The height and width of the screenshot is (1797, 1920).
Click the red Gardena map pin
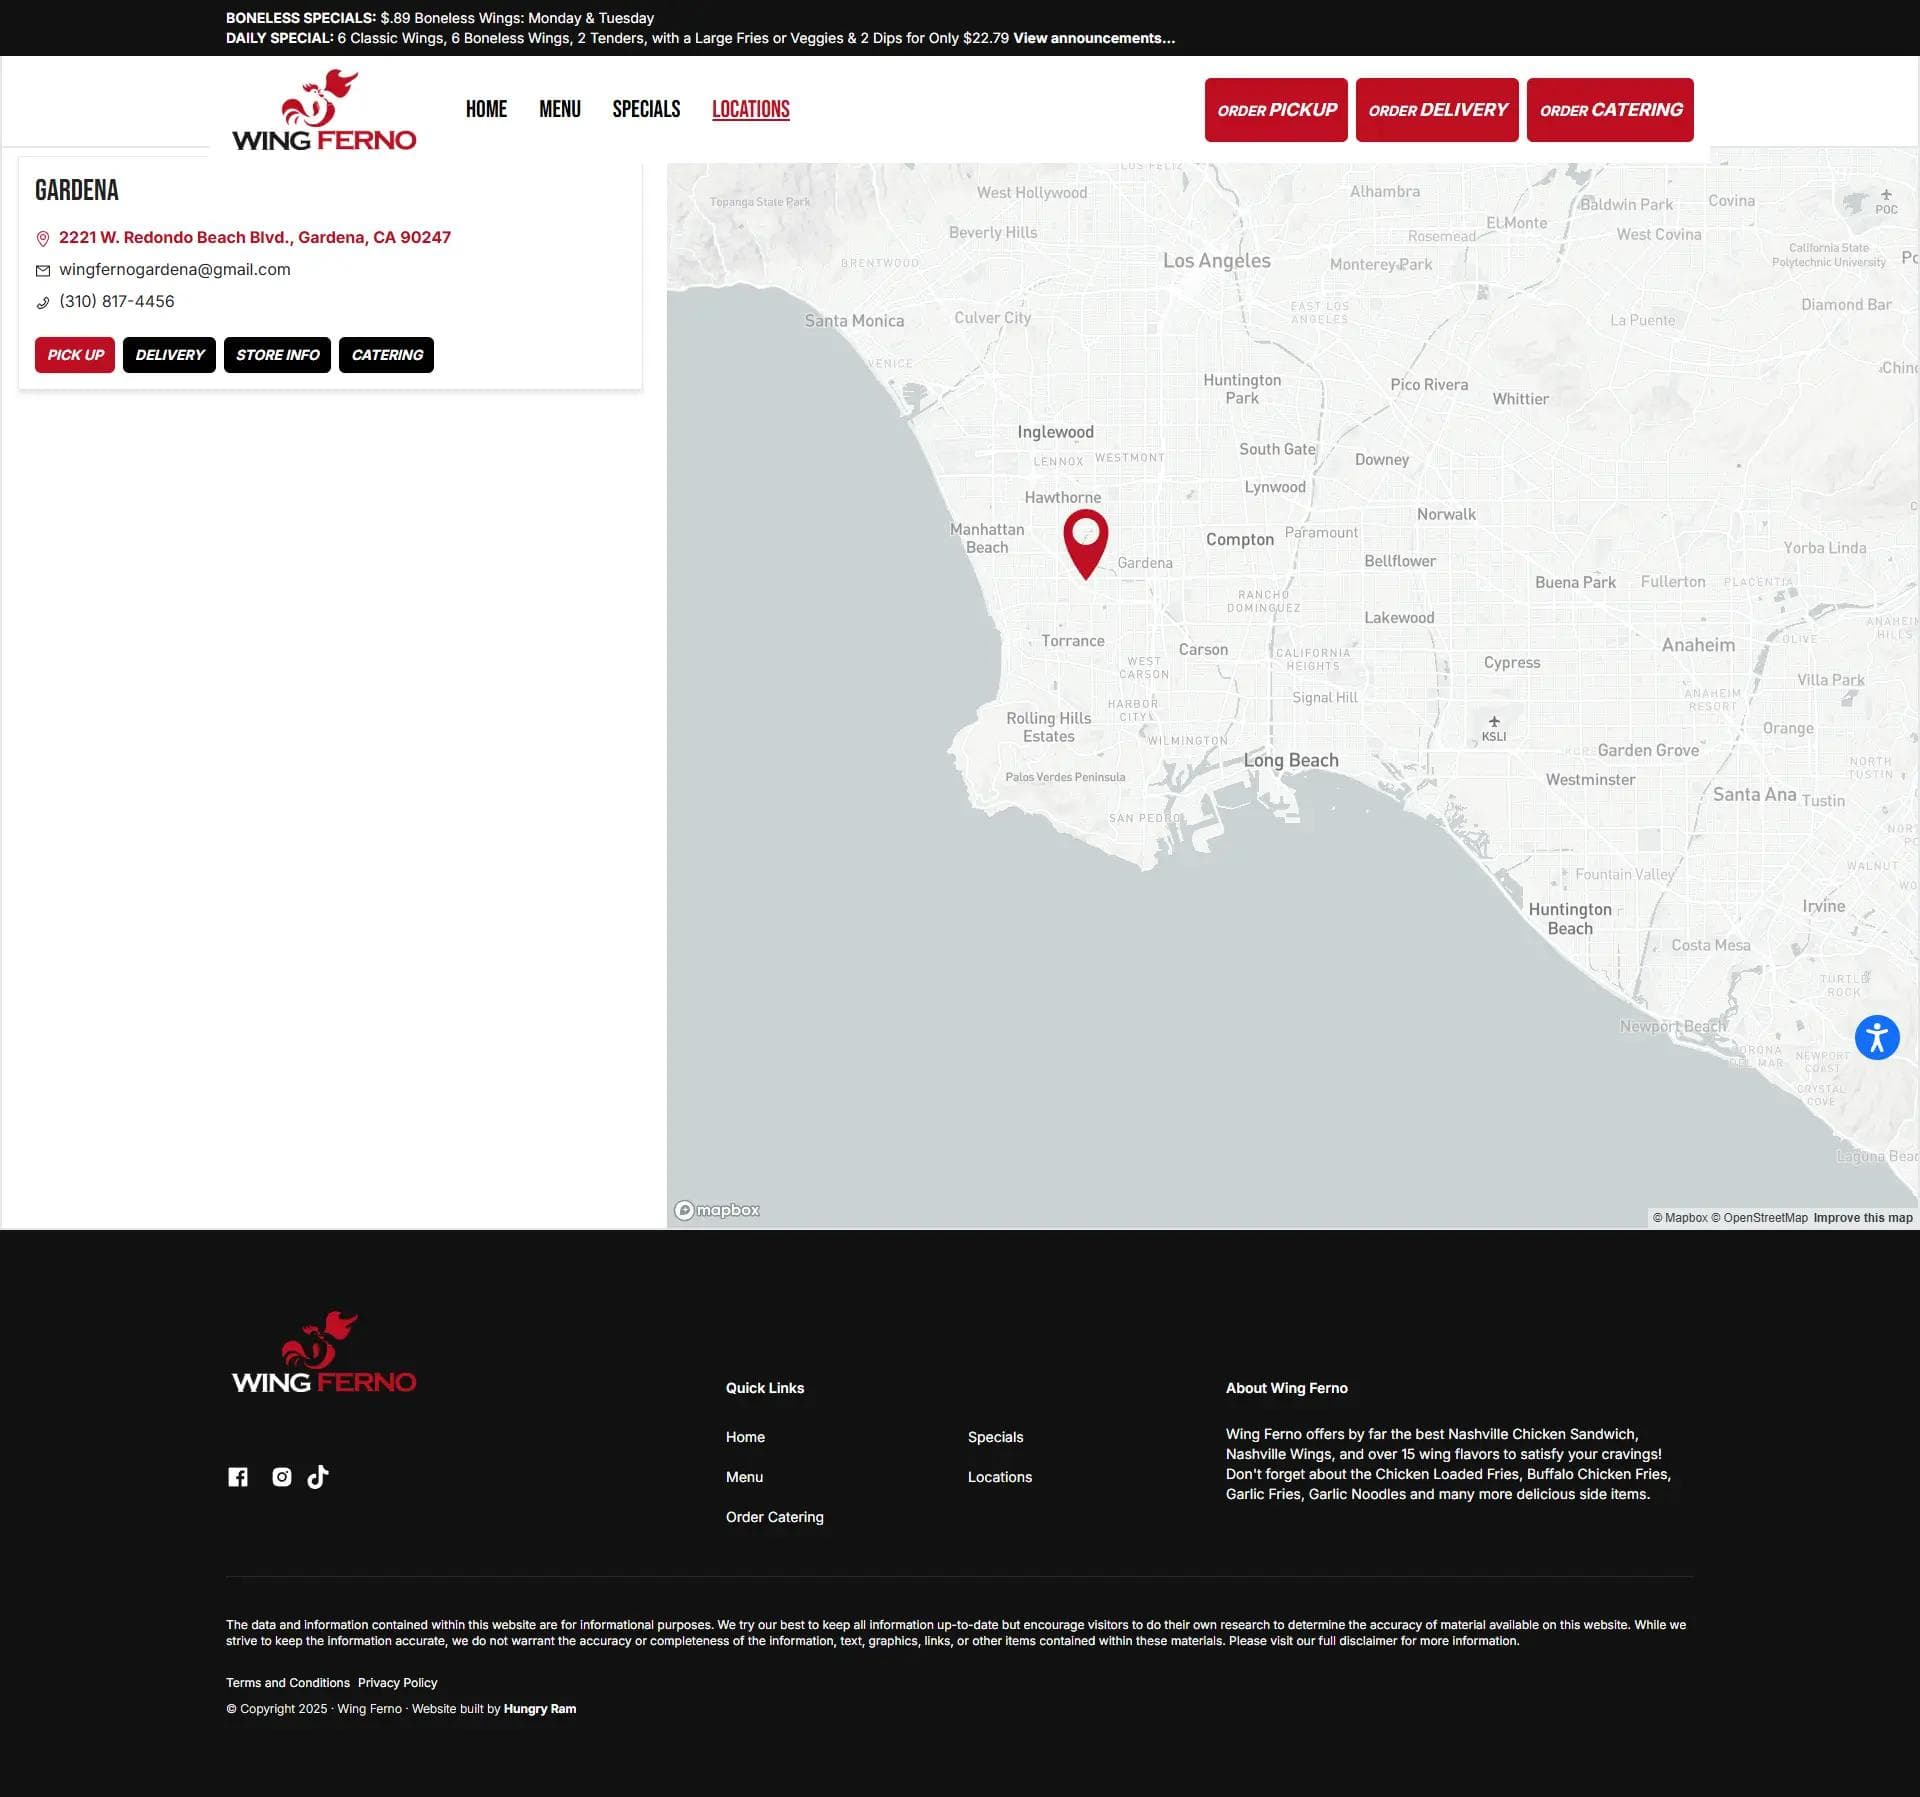(x=1085, y=544)
